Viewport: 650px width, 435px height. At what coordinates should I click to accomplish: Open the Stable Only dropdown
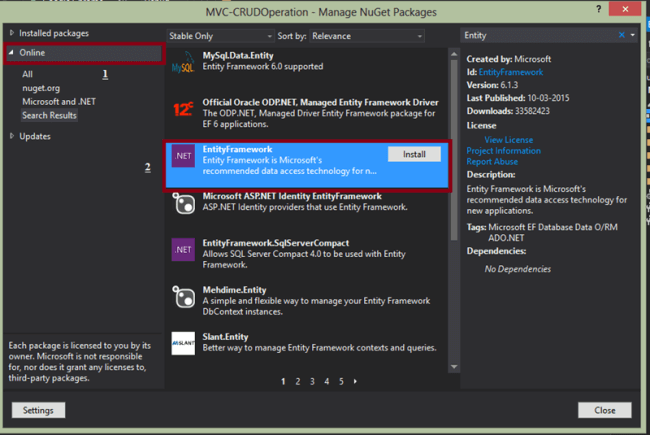(x=220, y=36)
